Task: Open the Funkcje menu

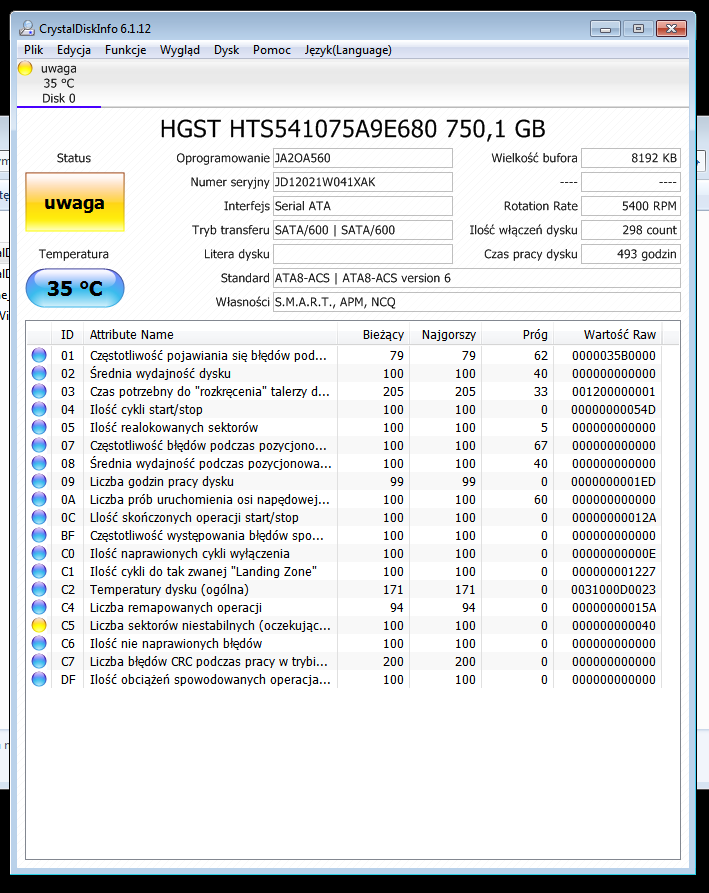Action: 125,50
